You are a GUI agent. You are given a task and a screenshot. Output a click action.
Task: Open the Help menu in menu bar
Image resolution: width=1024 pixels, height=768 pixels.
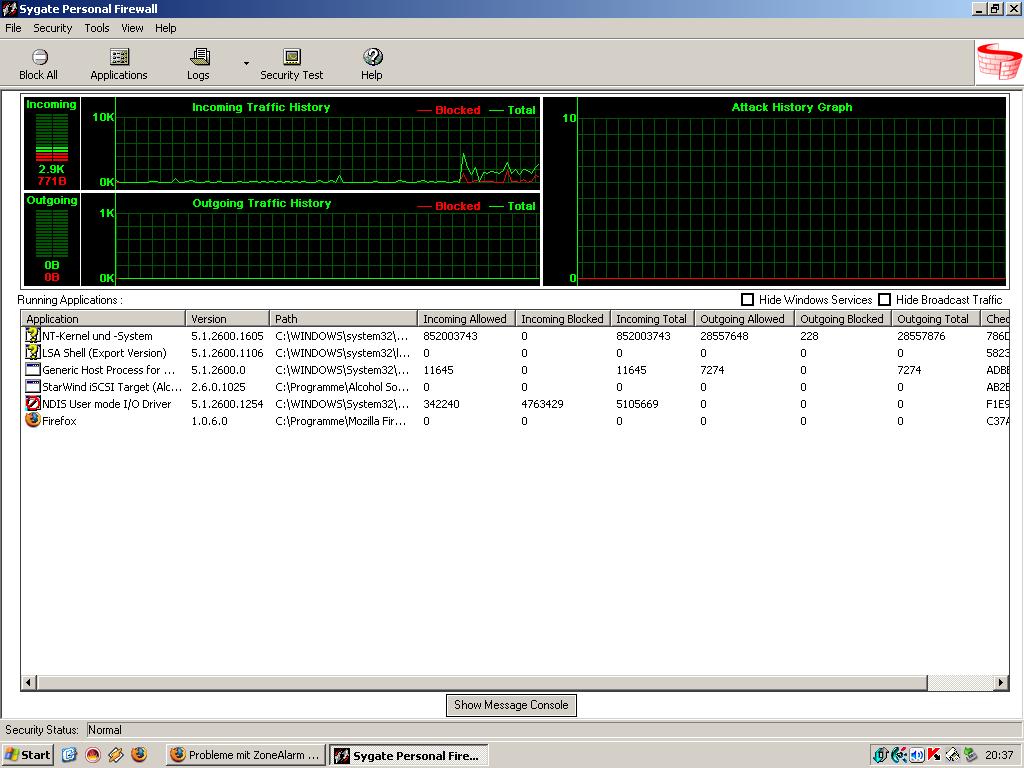point(166,28)
